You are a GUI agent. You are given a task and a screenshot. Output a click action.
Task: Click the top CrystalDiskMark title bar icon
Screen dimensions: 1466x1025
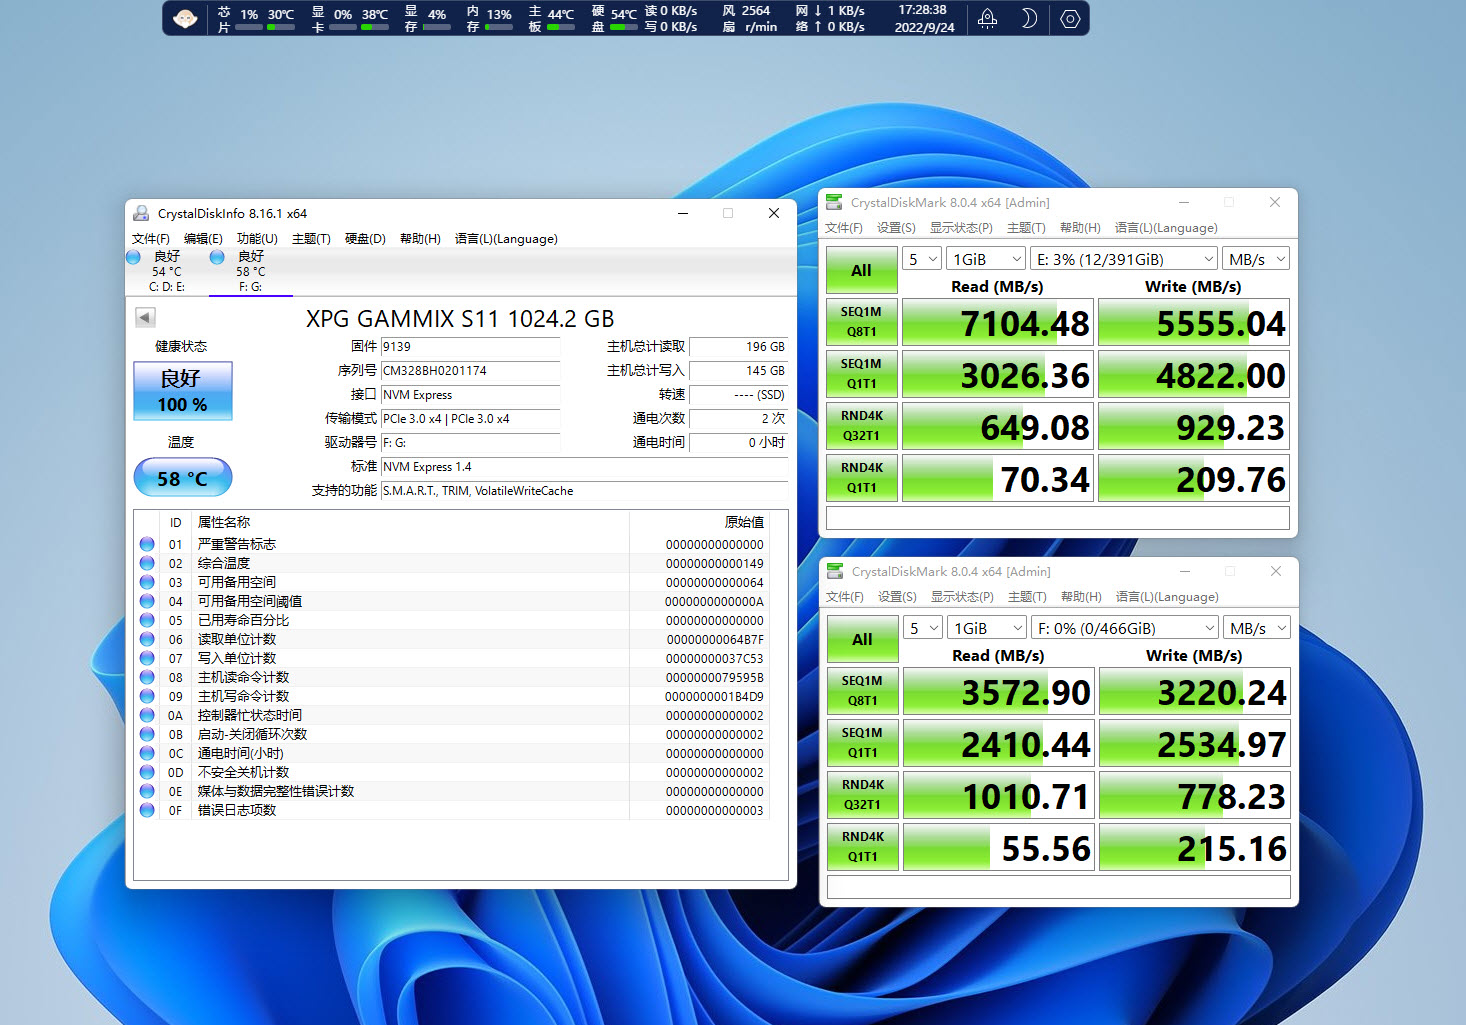pos(834,202)
